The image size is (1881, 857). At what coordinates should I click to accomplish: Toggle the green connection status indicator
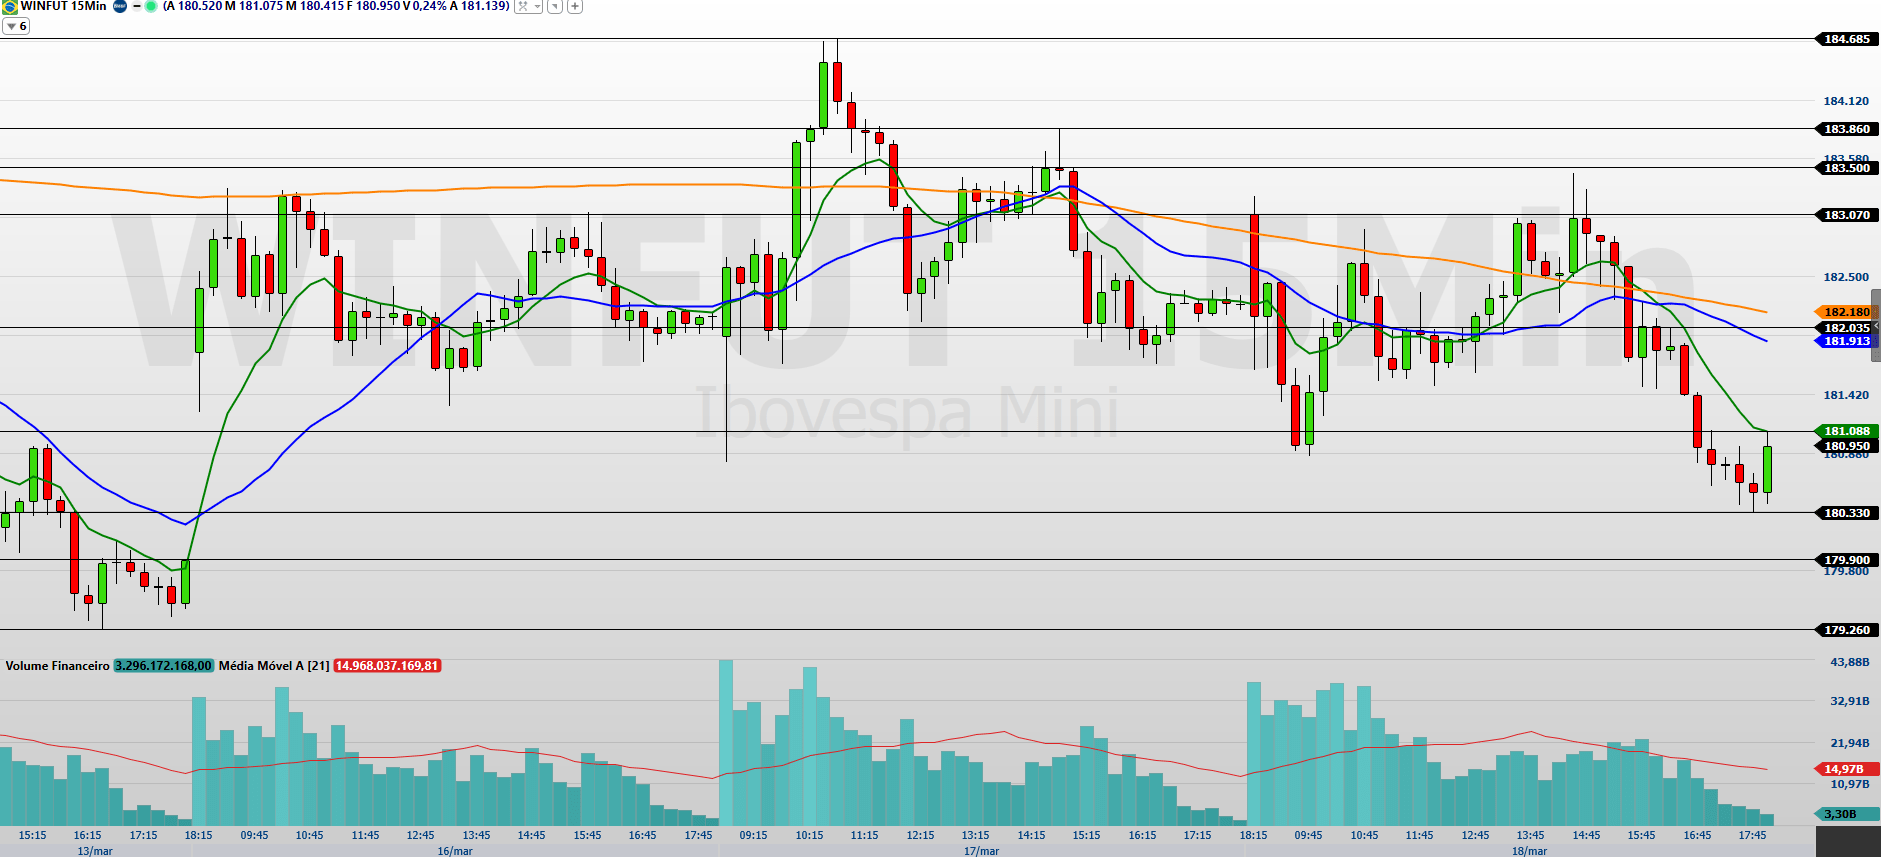(151, 6)
